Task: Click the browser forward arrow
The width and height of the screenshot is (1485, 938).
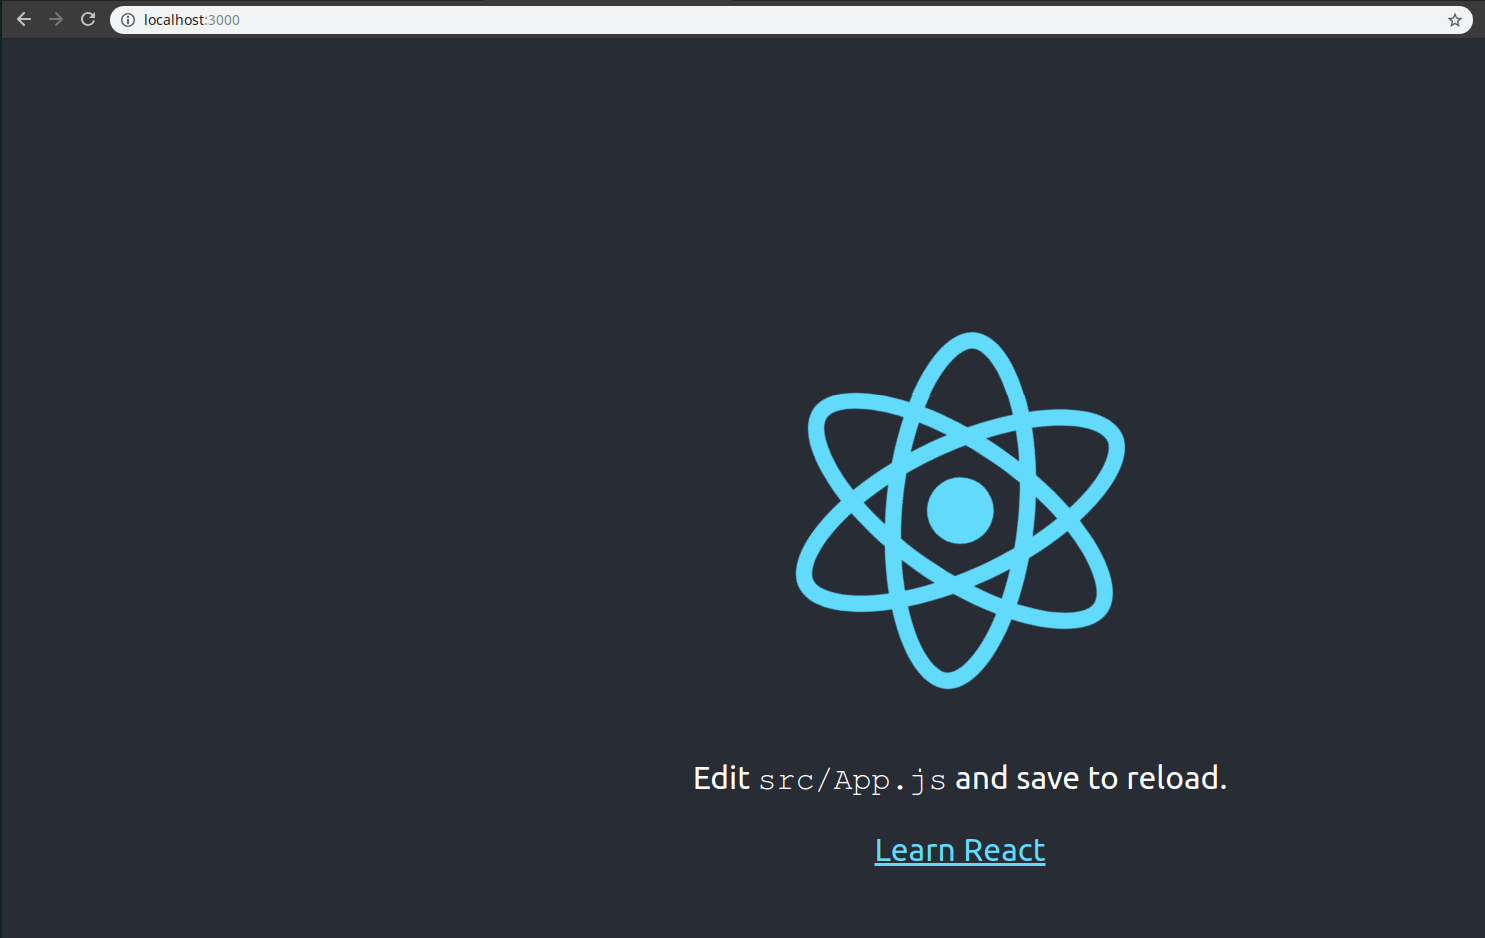Action: pos(56,19)
